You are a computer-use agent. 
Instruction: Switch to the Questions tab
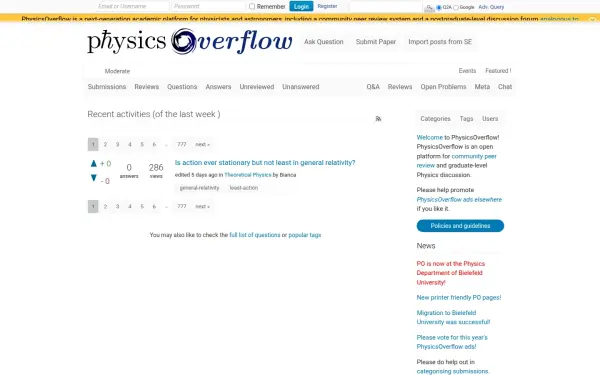click(182, 87)
